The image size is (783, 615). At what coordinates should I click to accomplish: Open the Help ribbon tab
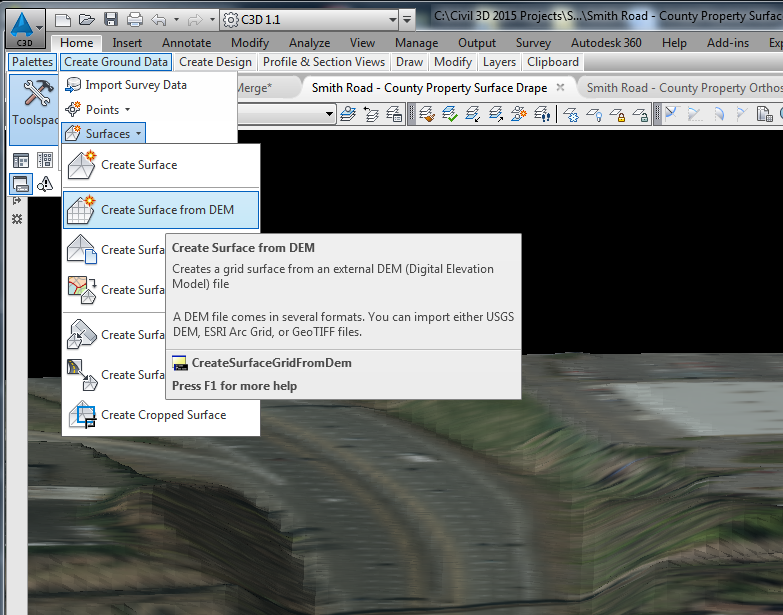coord(674,43)
